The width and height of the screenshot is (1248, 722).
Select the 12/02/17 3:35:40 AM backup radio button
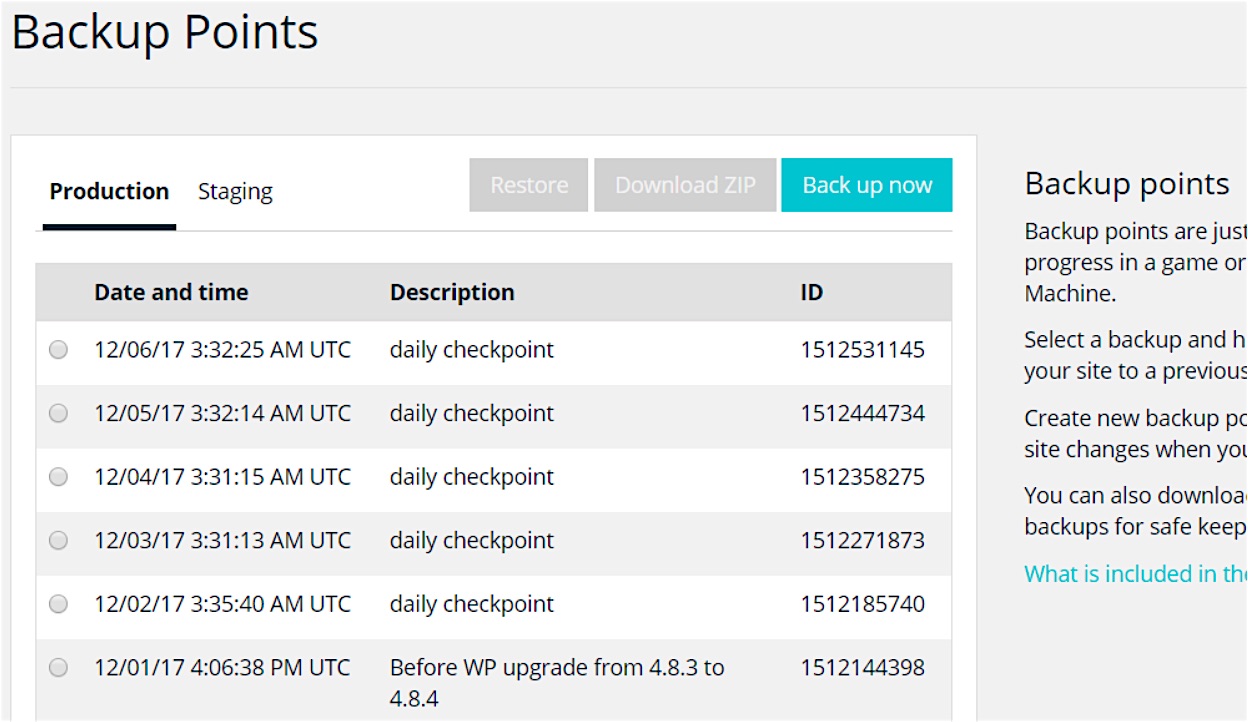(x=59, y=604)
